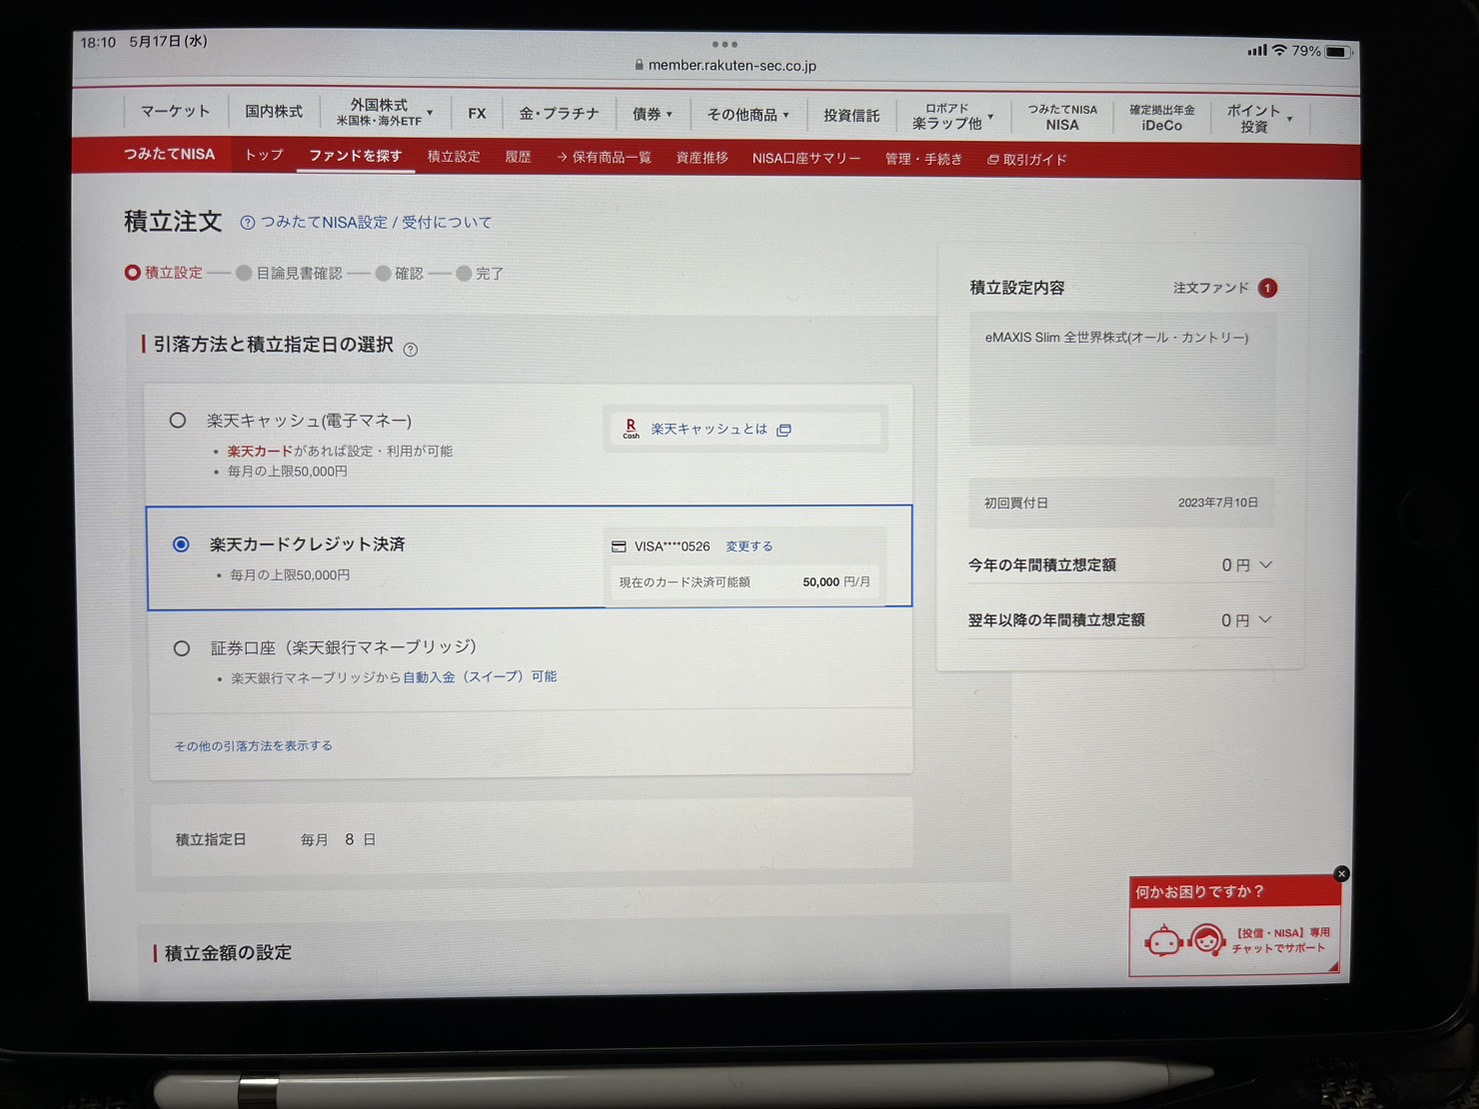Click the 注文ファンド count badge
Screen dimensions: 1479x1109
coord(1268,288)
